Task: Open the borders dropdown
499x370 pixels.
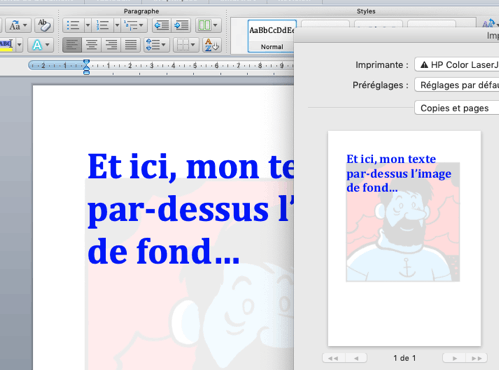Action: pyautogui.click(x=186, y=45)
